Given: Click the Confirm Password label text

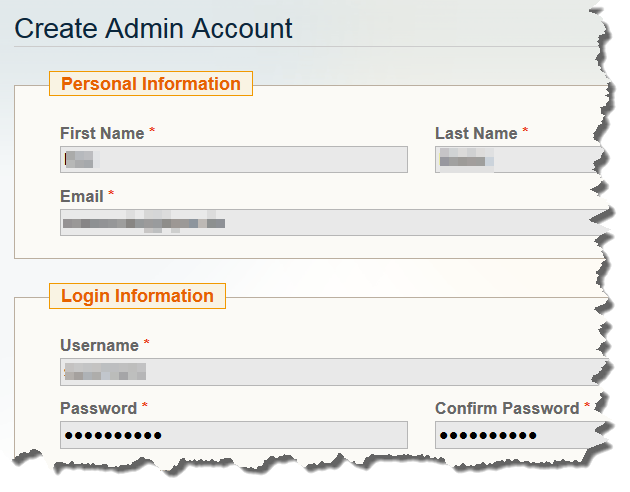Looking at the screenshot, I should (507, 408).
